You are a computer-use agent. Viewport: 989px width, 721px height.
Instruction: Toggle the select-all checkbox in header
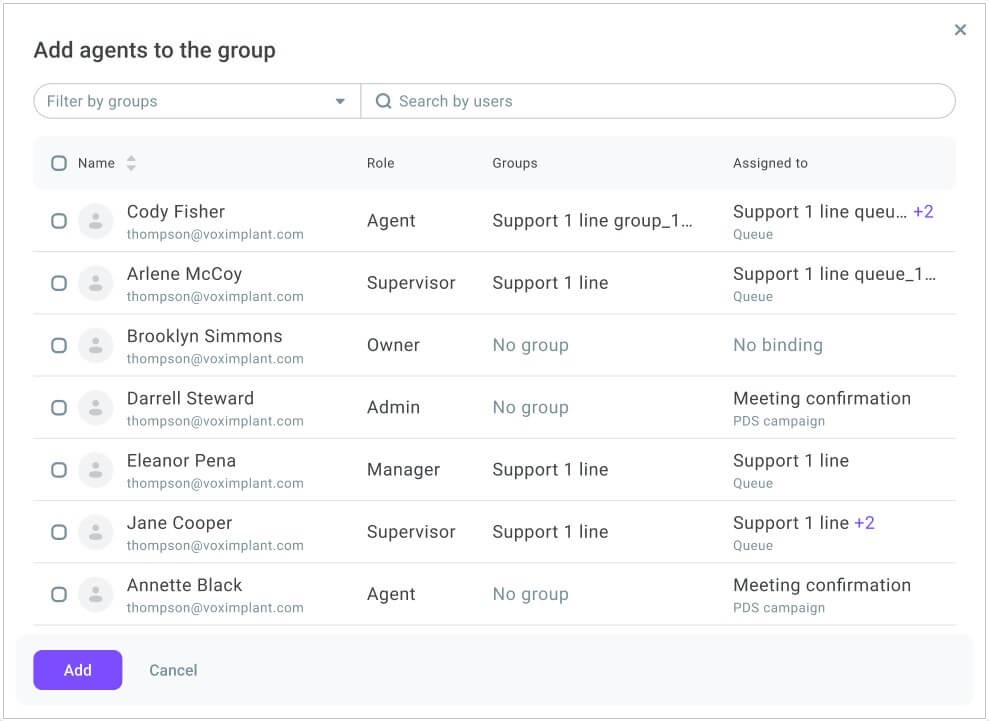[x=59, y=163]
